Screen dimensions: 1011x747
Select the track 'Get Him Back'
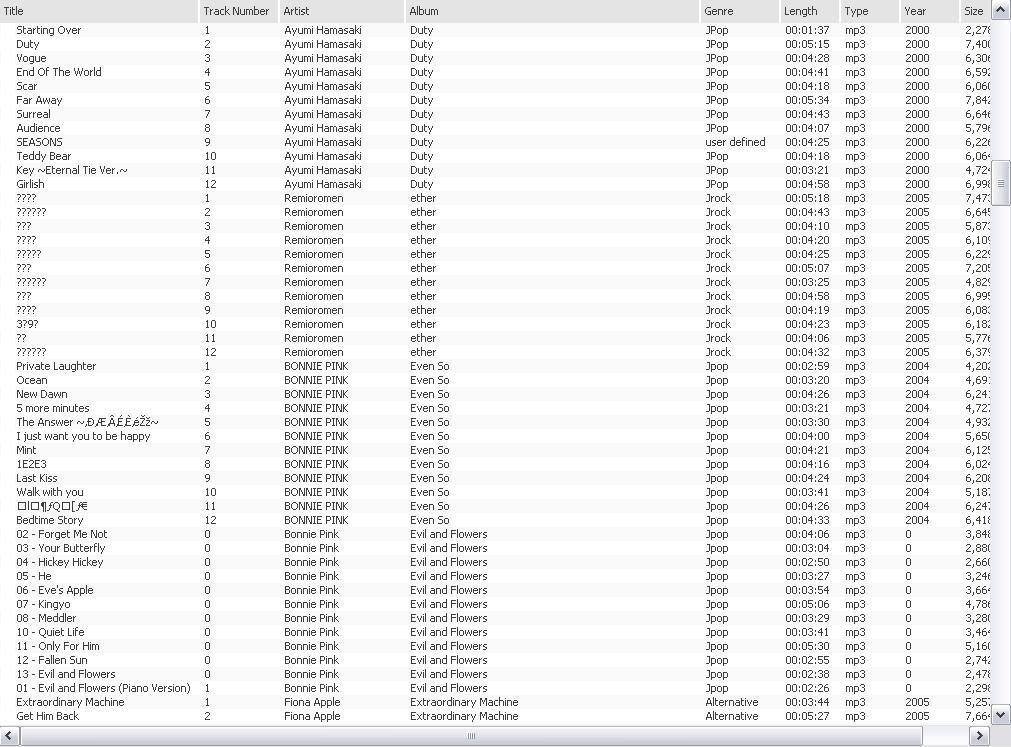click(x=48, y=716)
